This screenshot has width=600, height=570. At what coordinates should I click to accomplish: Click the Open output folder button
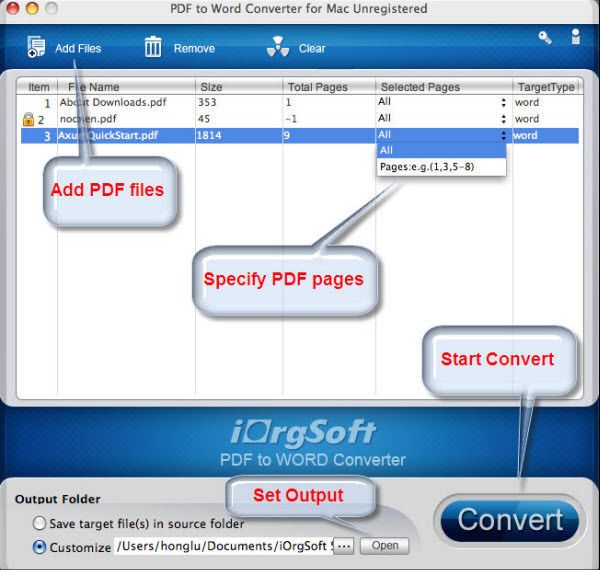pyautogui.click(x=385, y=546)
